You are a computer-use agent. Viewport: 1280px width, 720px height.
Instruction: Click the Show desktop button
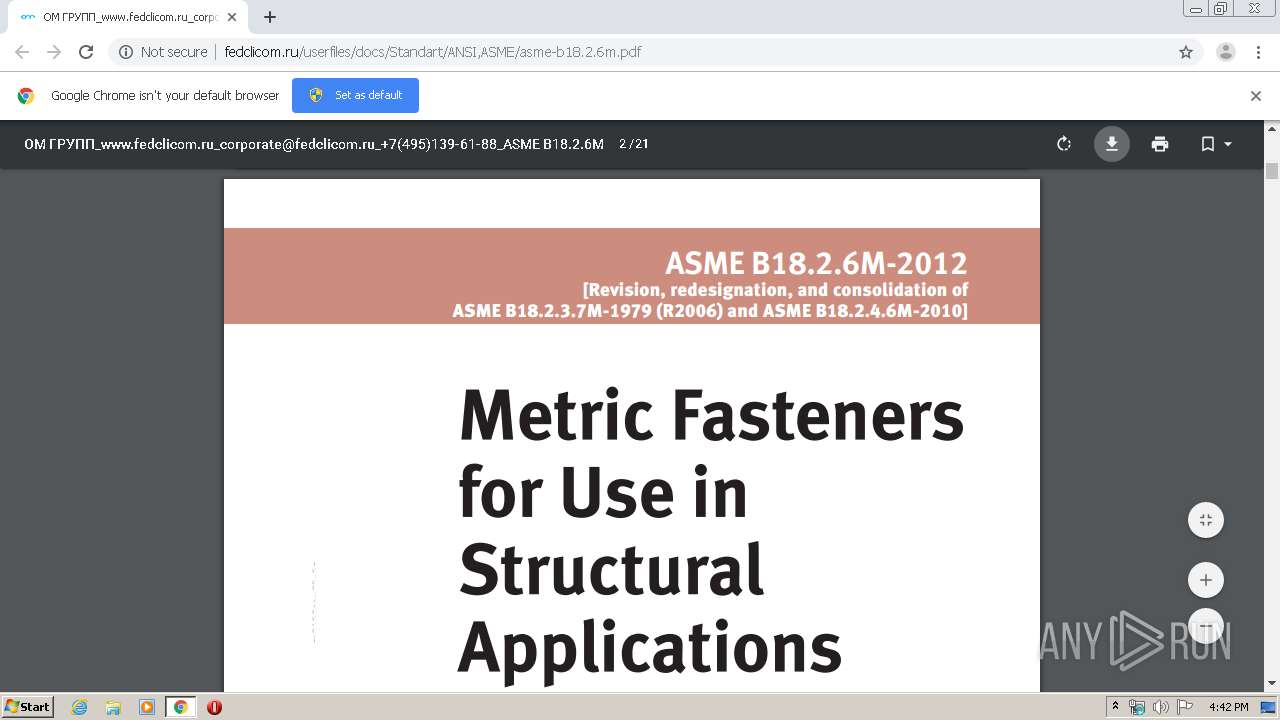click(x=1269, y=707)
